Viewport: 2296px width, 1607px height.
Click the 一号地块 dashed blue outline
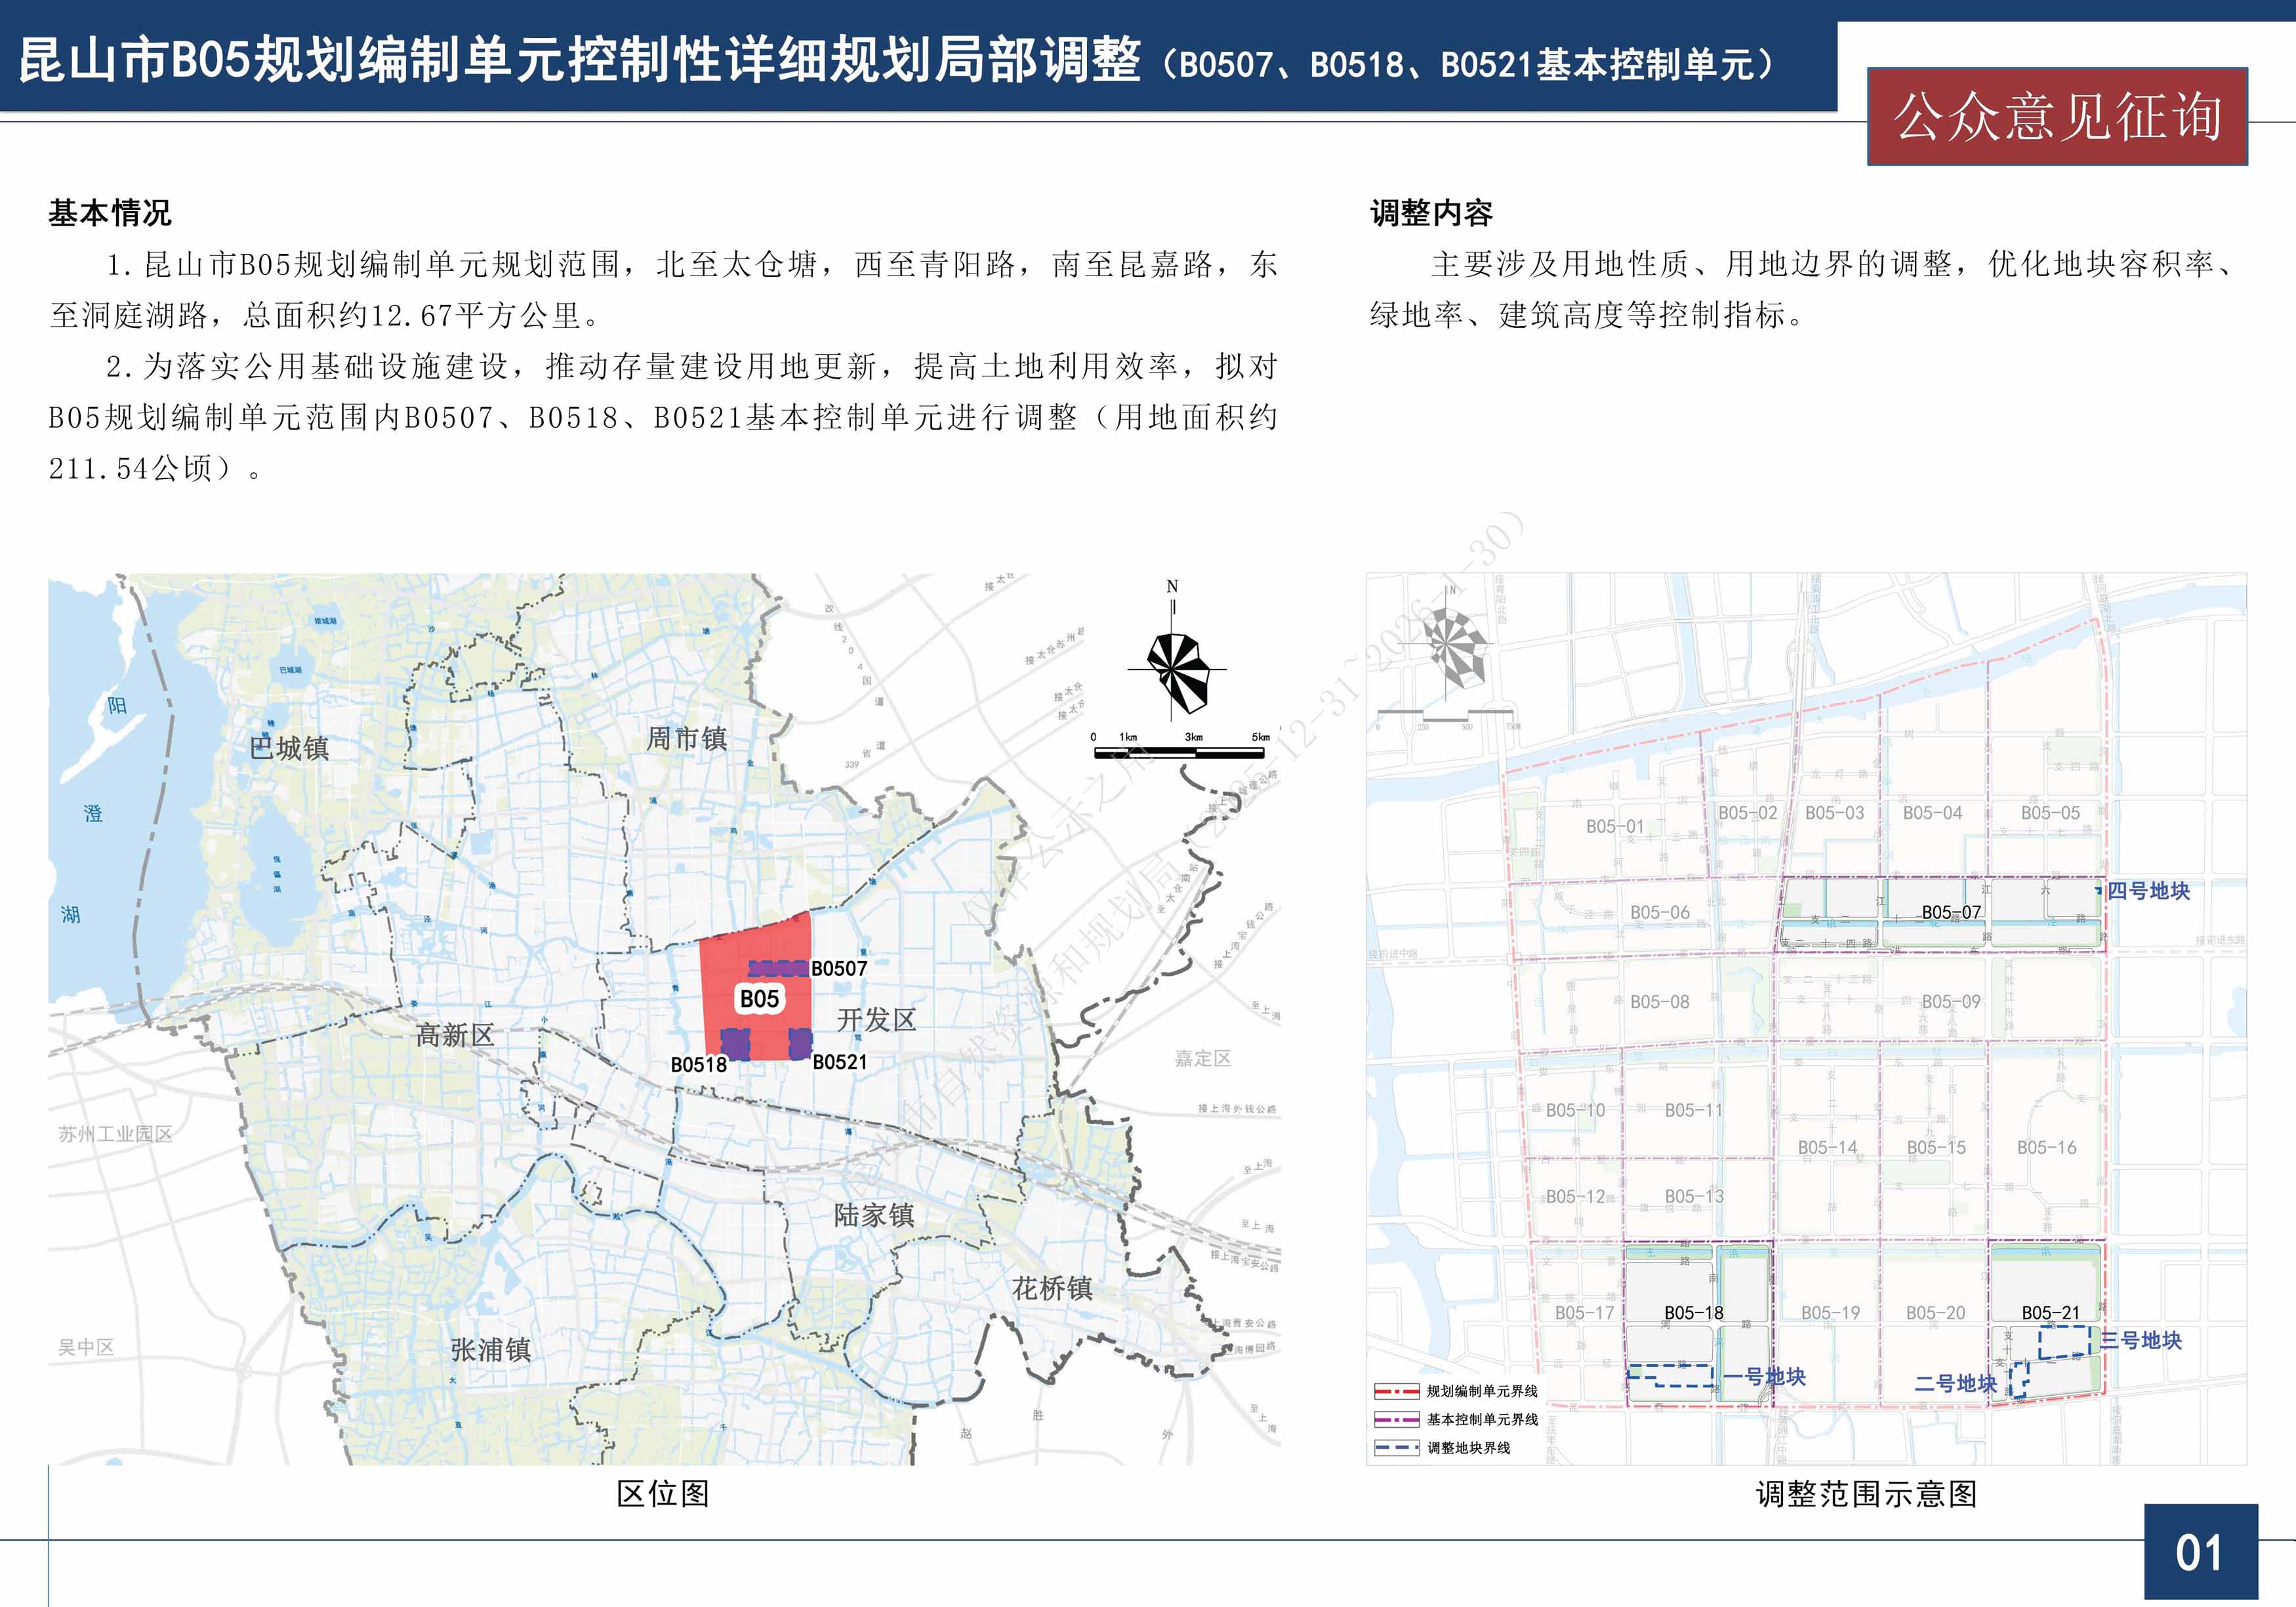coord(1670,1376)
